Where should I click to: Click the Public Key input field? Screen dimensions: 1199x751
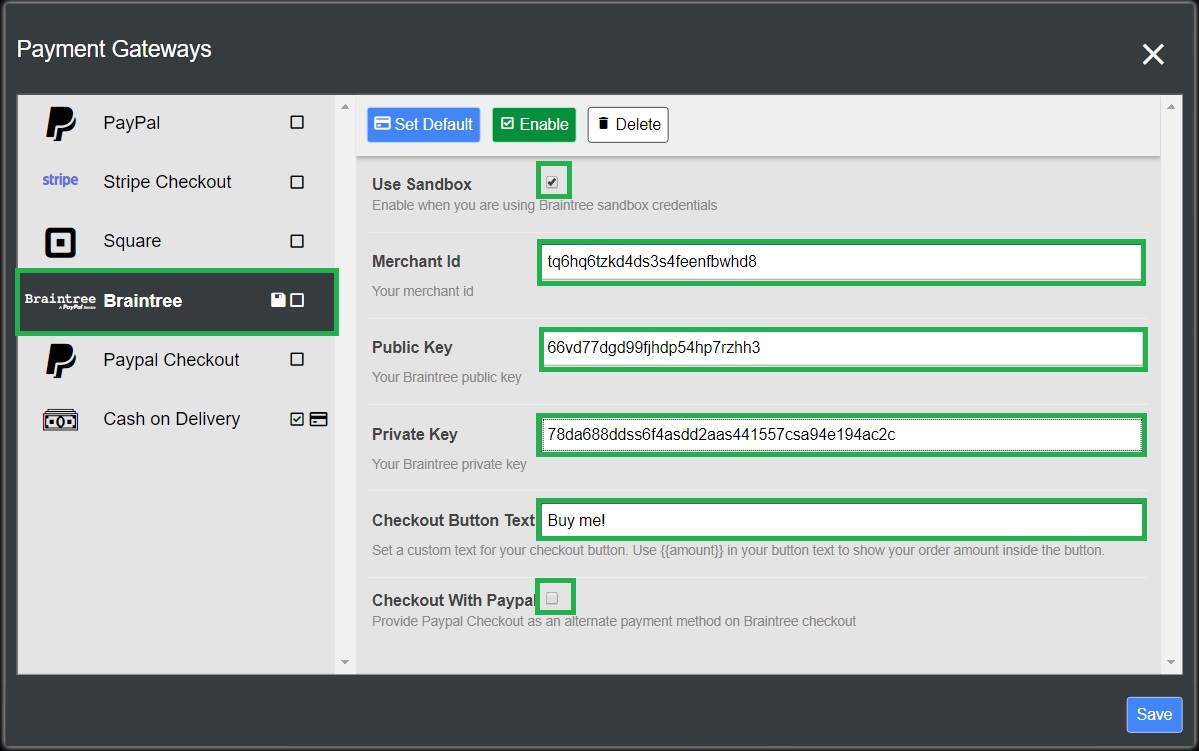click(843, 348)
